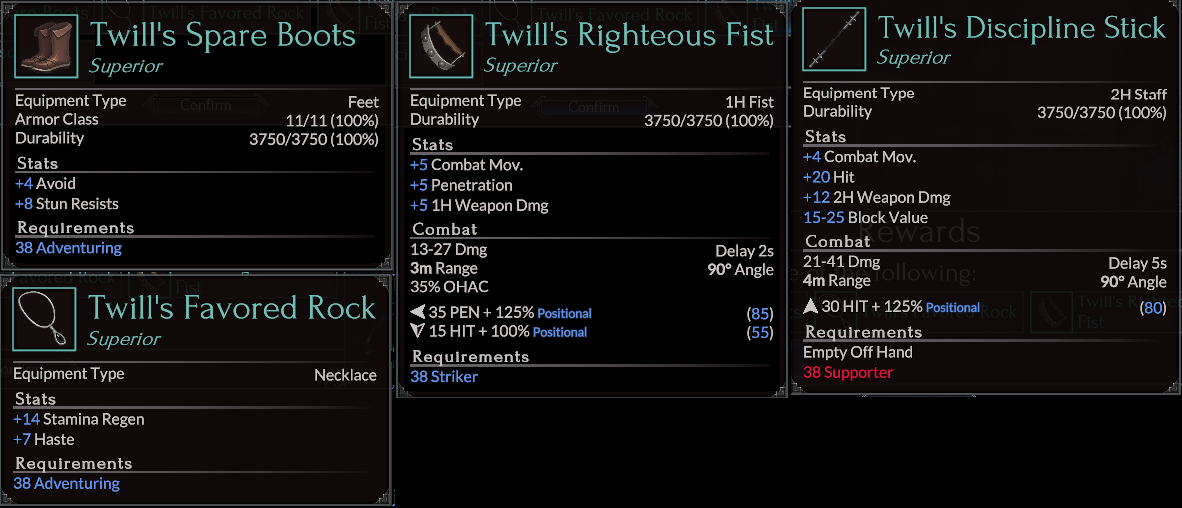Click the 15 HIT attack direction arrow icon

pyautogui.click(x=417, y=332)
